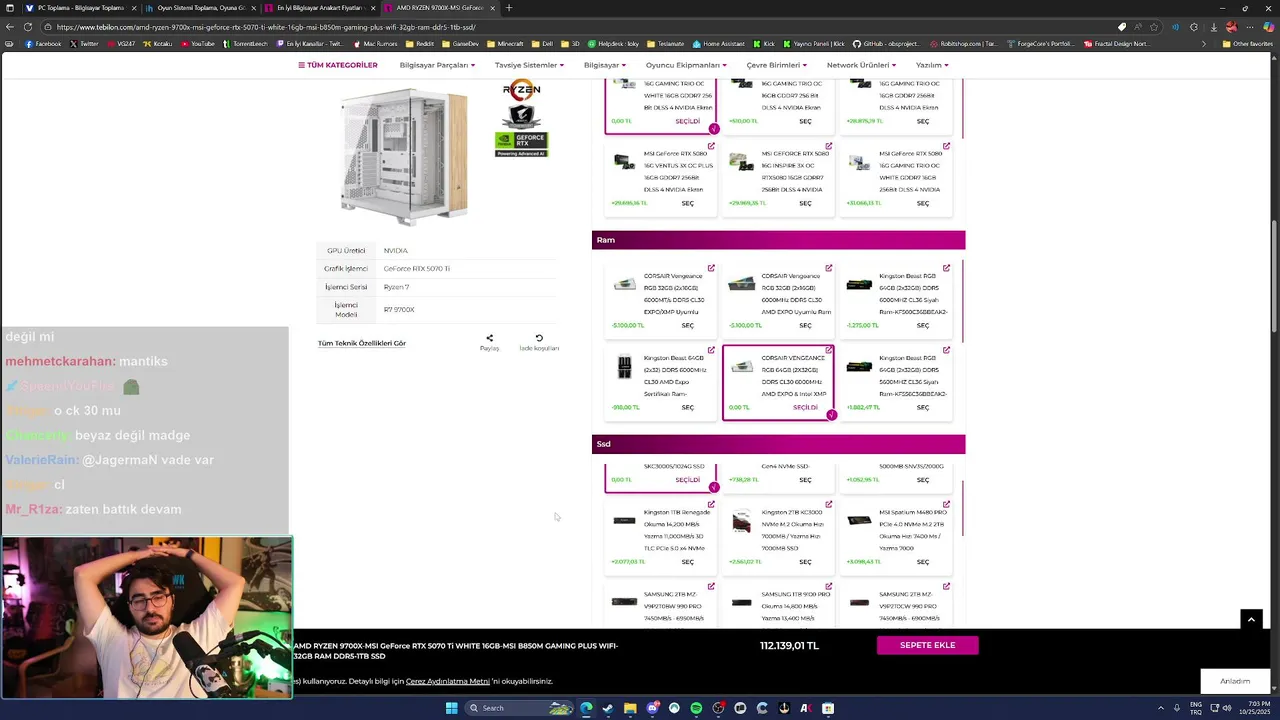The image size is (1280, 720).
Task: Select MSI Spatium M480 PRO SSD via SEÇ
Action: pyautogui.click(x=923, y=561)
